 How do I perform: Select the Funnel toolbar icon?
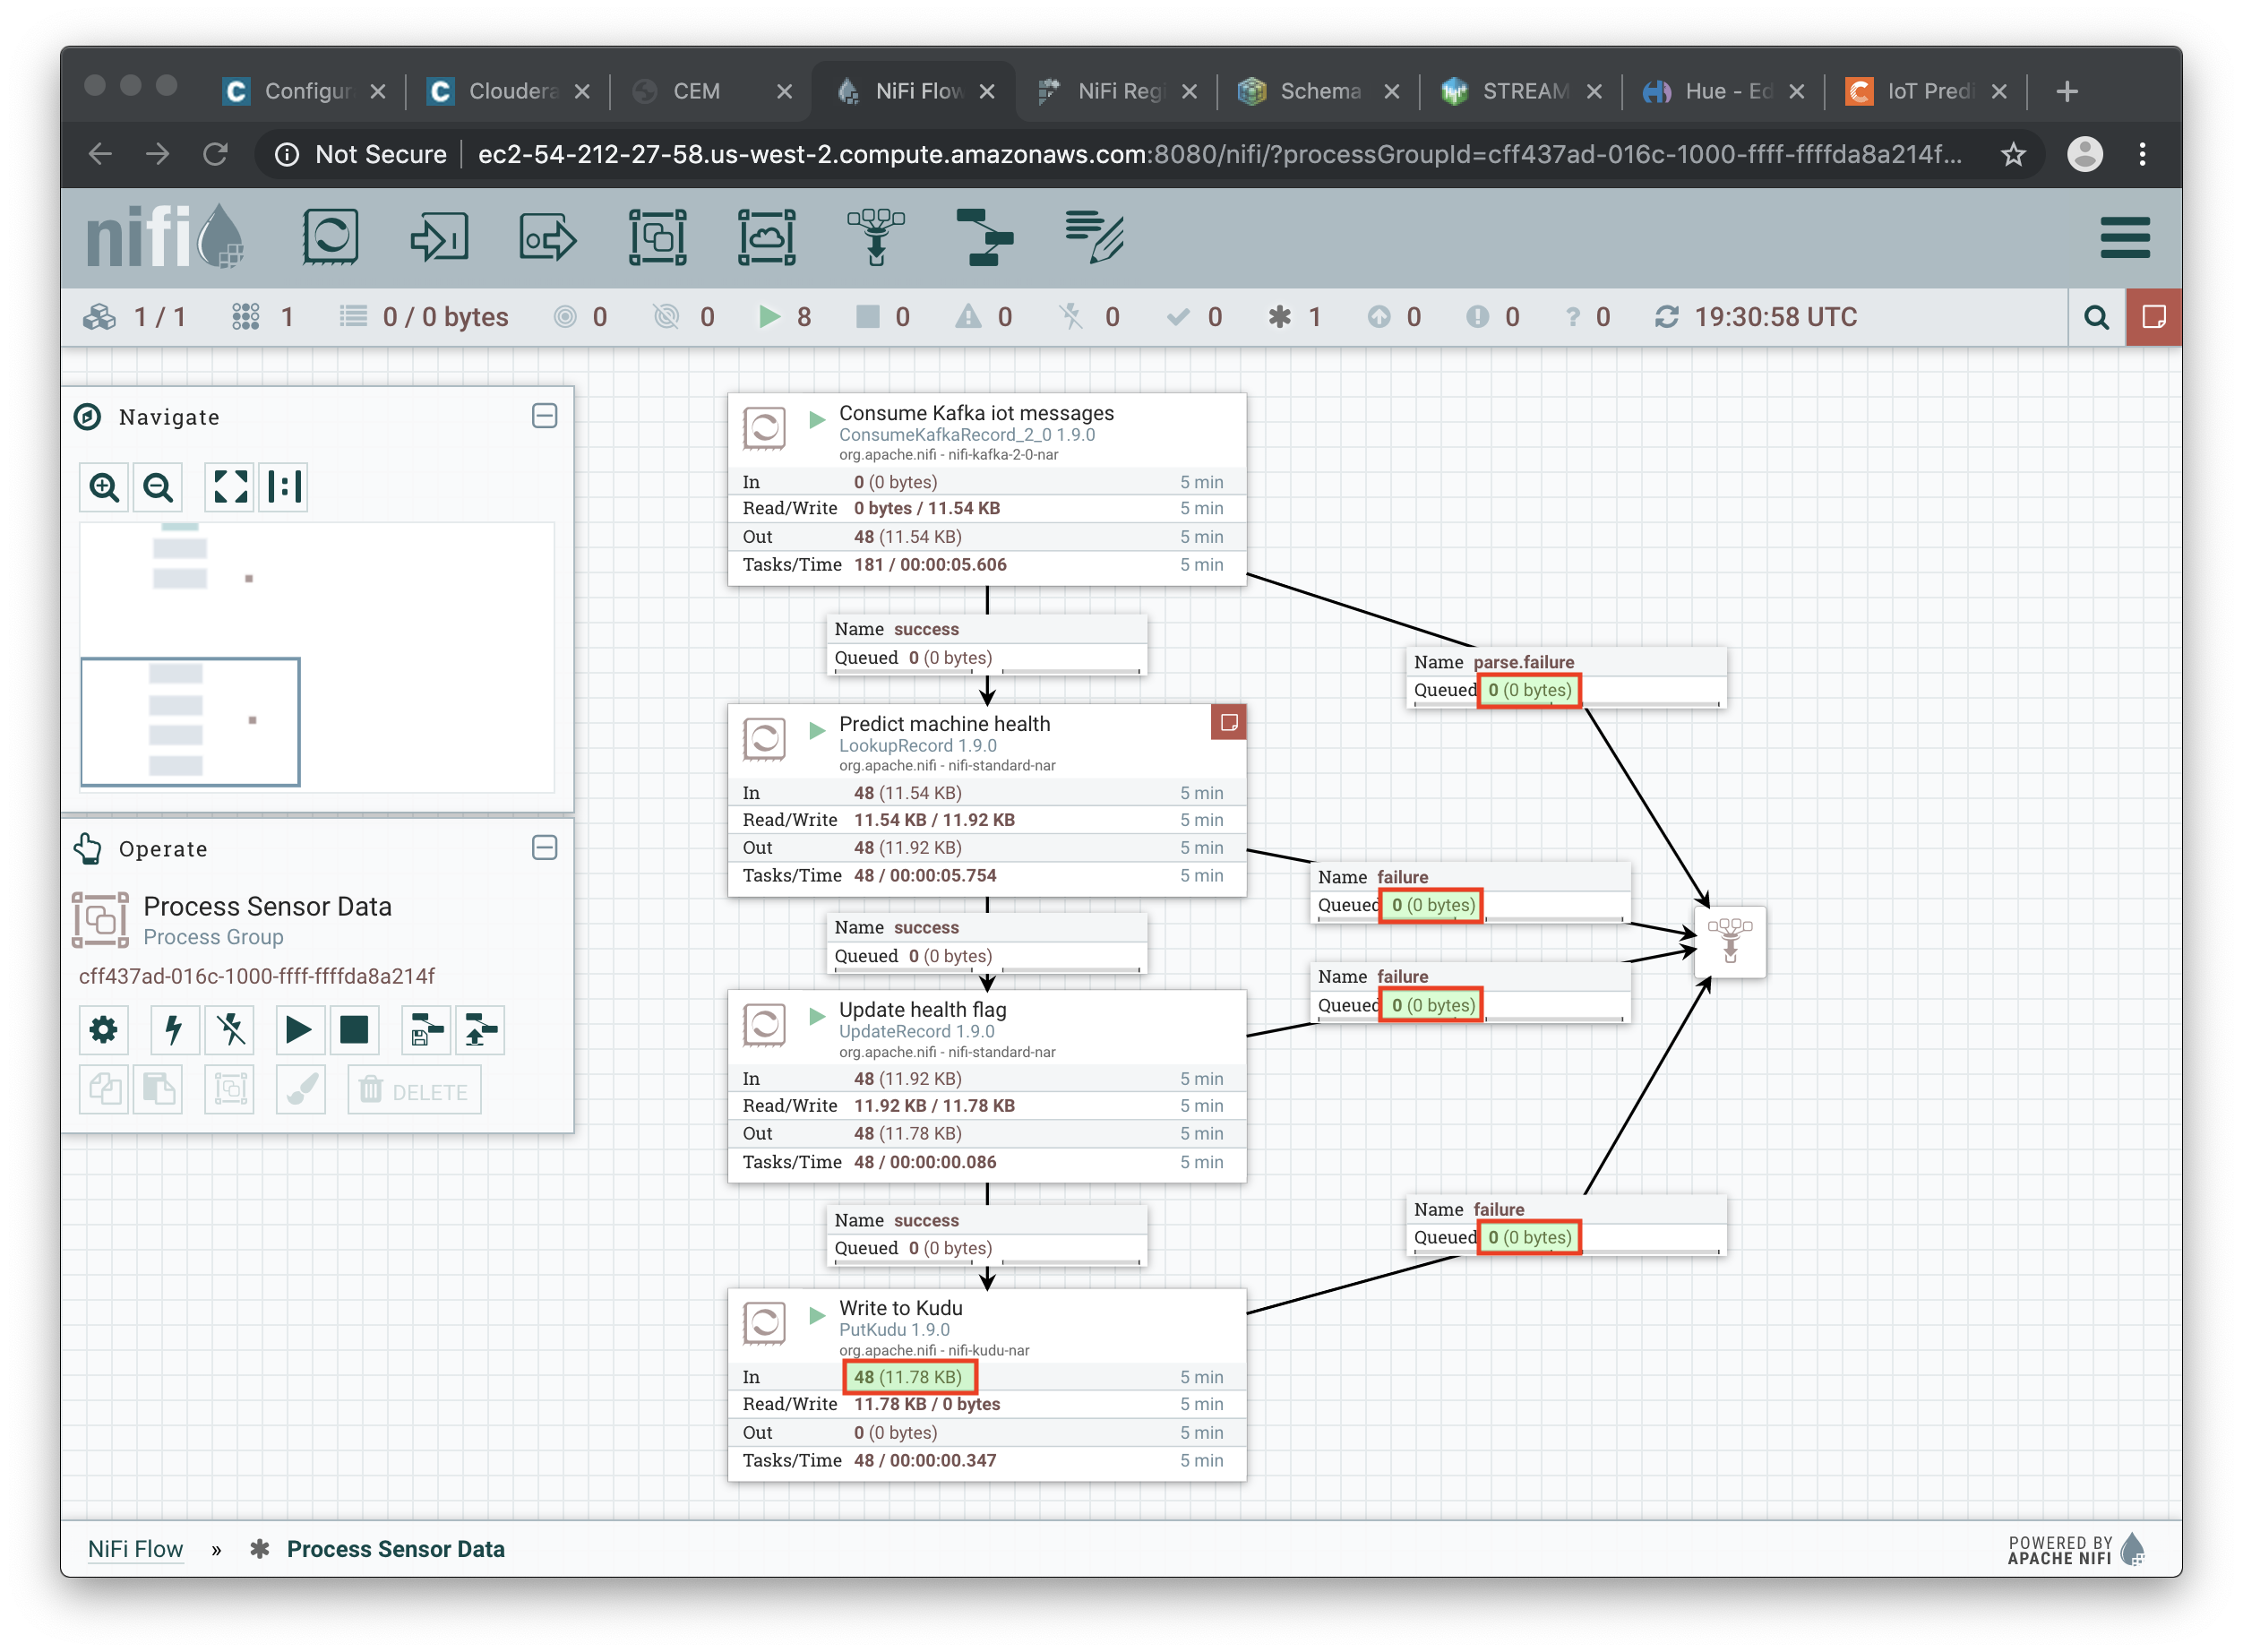pyautogui.click(x=876, y=237)
